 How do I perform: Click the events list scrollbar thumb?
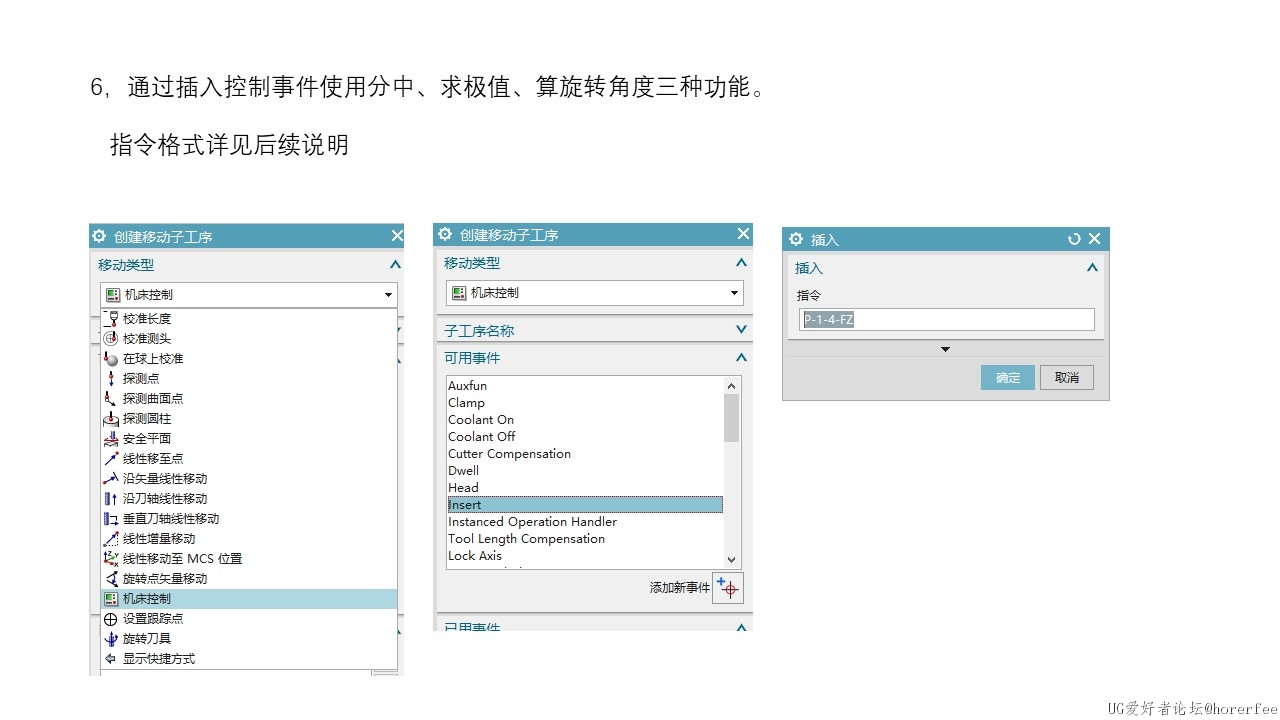(732, 418)
